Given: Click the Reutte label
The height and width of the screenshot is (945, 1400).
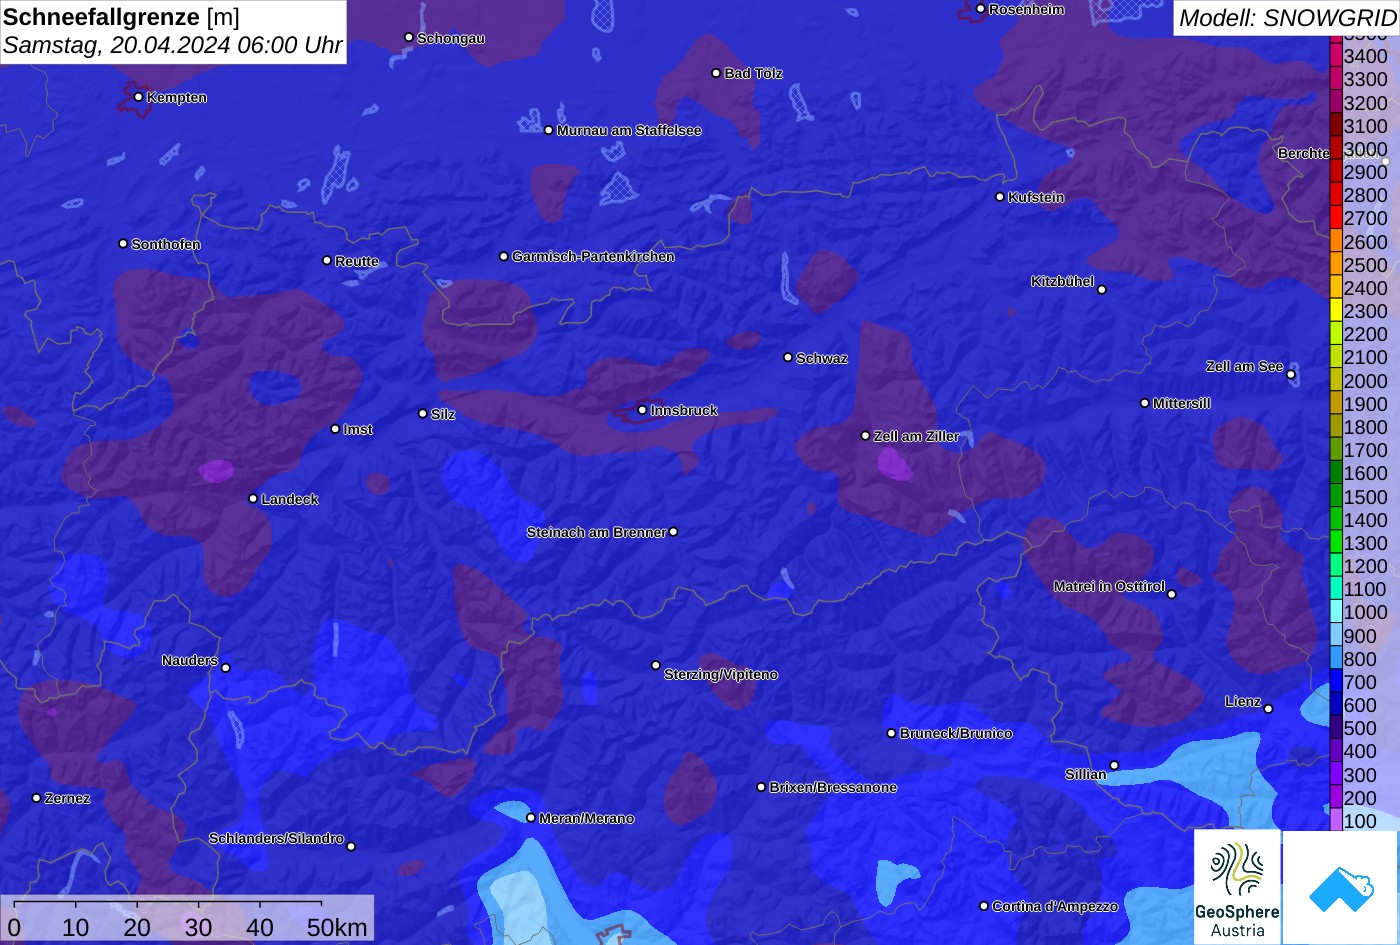Looking at the screenshot, I should pos(357,261).
